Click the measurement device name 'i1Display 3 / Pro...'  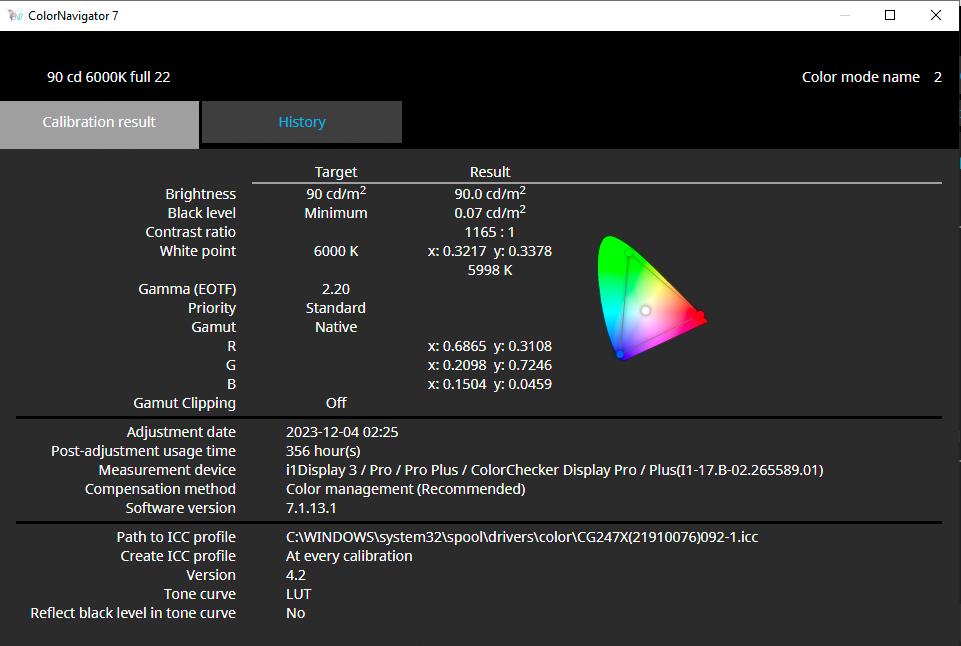[x=555, y=470]
